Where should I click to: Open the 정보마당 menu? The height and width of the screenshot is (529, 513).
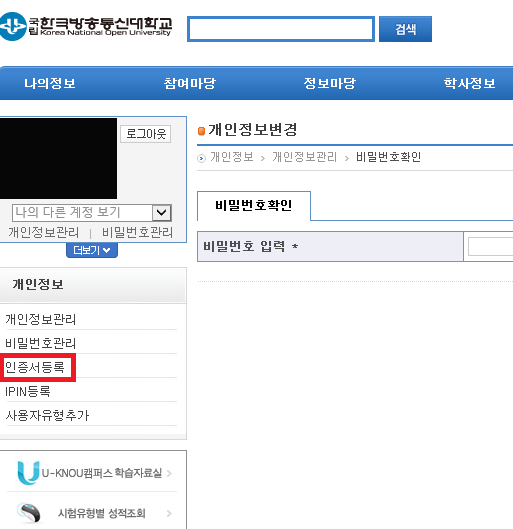coord(330,83)
